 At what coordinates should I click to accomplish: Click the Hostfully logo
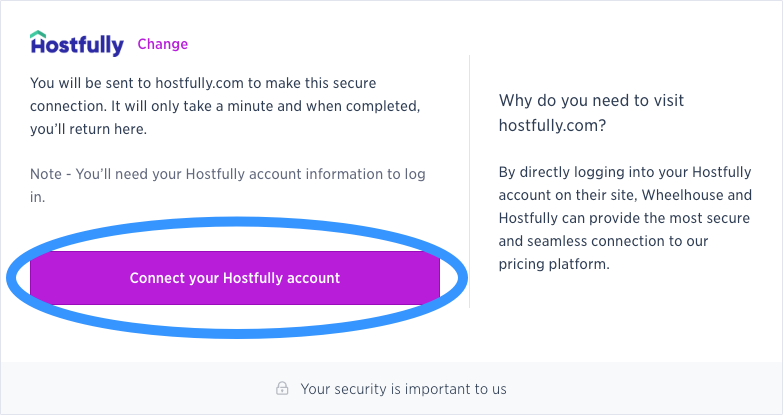click(x=76, y=43)
